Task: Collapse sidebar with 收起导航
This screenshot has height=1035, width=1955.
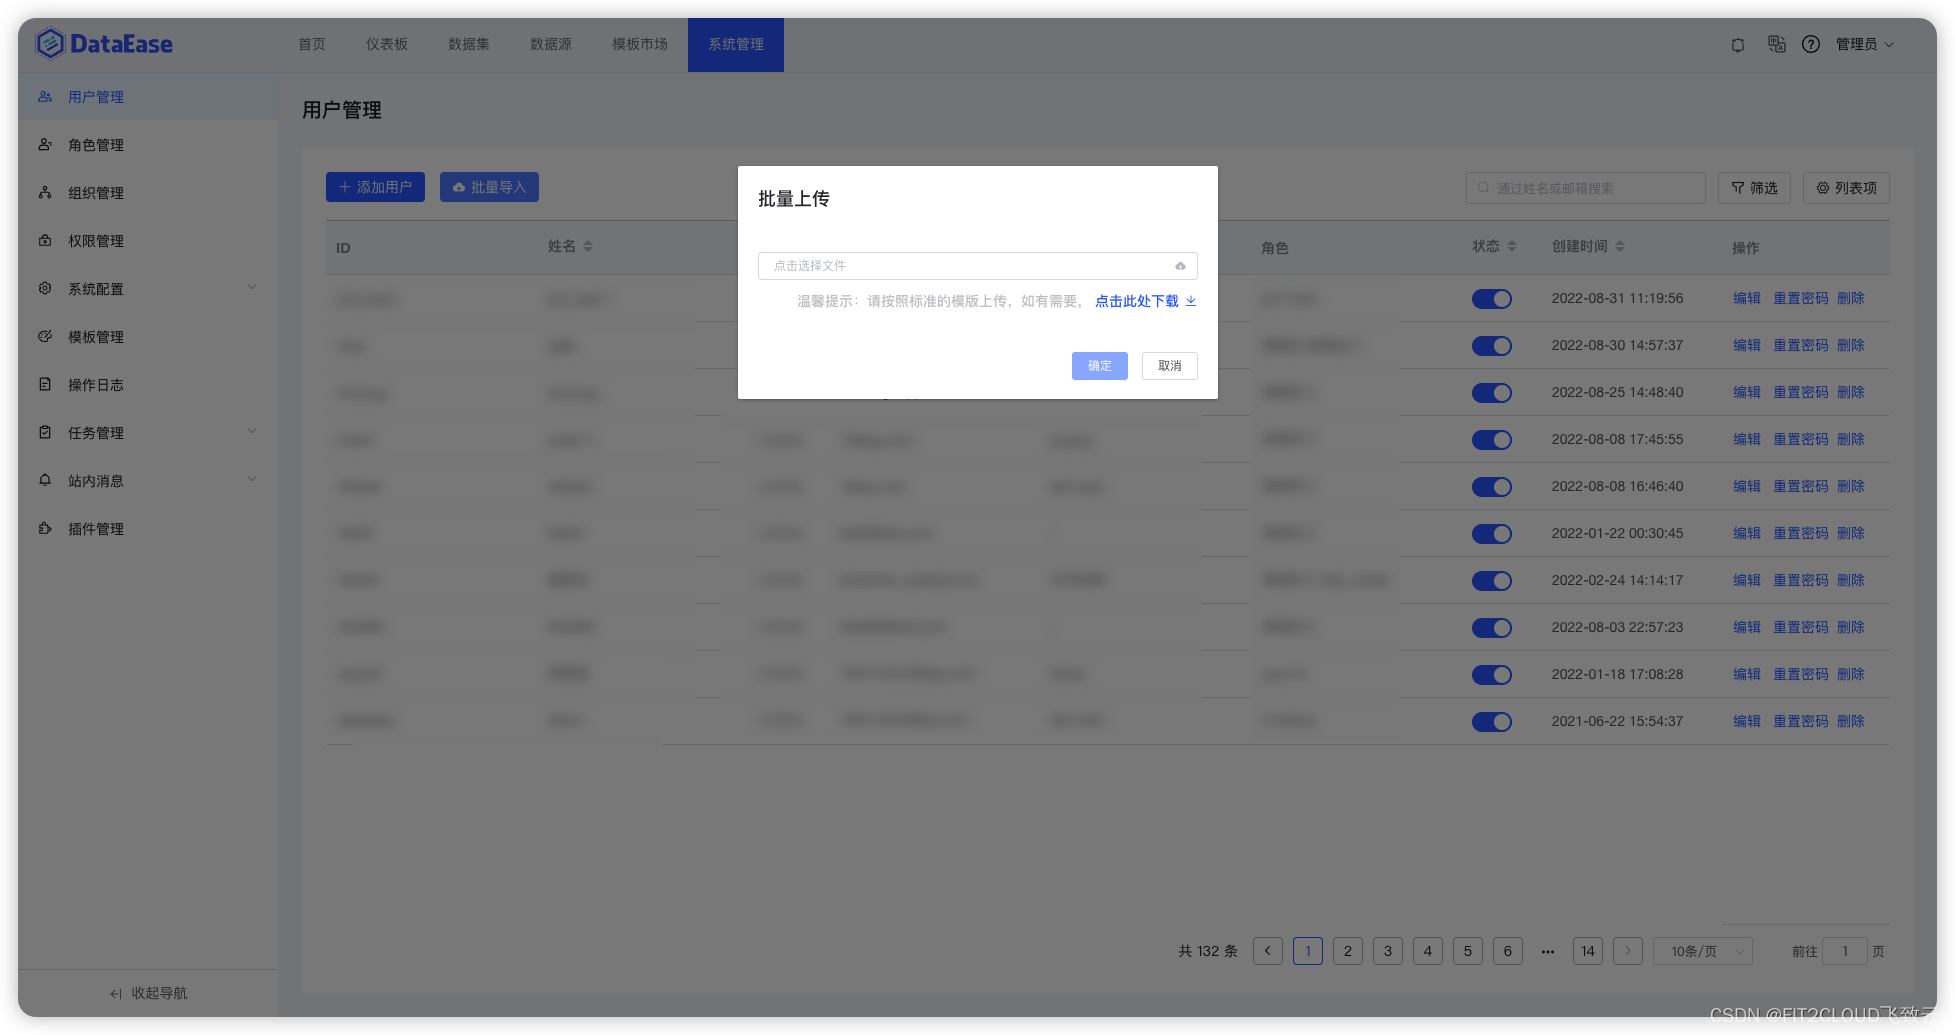Action: pyautogui.click(x=148, y=993)
